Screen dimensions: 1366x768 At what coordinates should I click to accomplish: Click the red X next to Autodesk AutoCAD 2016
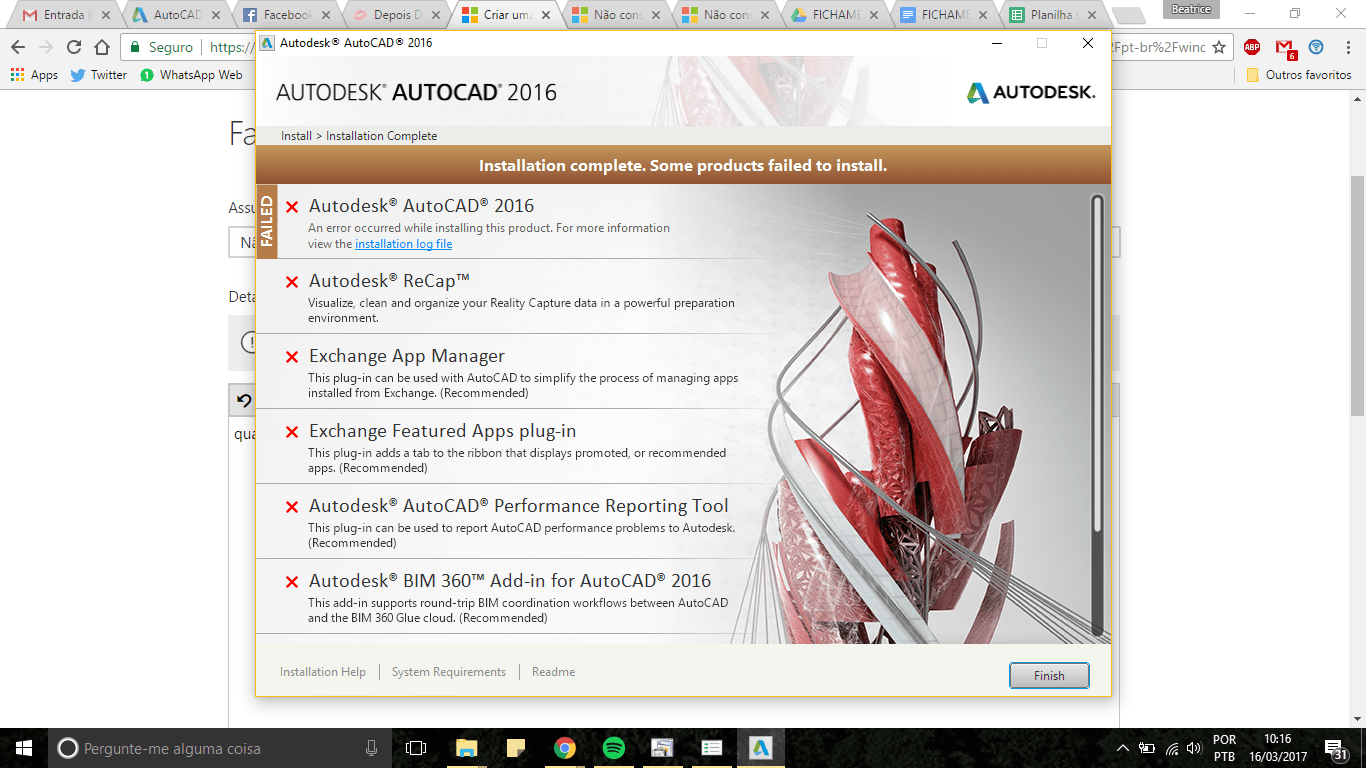[290, 206]
